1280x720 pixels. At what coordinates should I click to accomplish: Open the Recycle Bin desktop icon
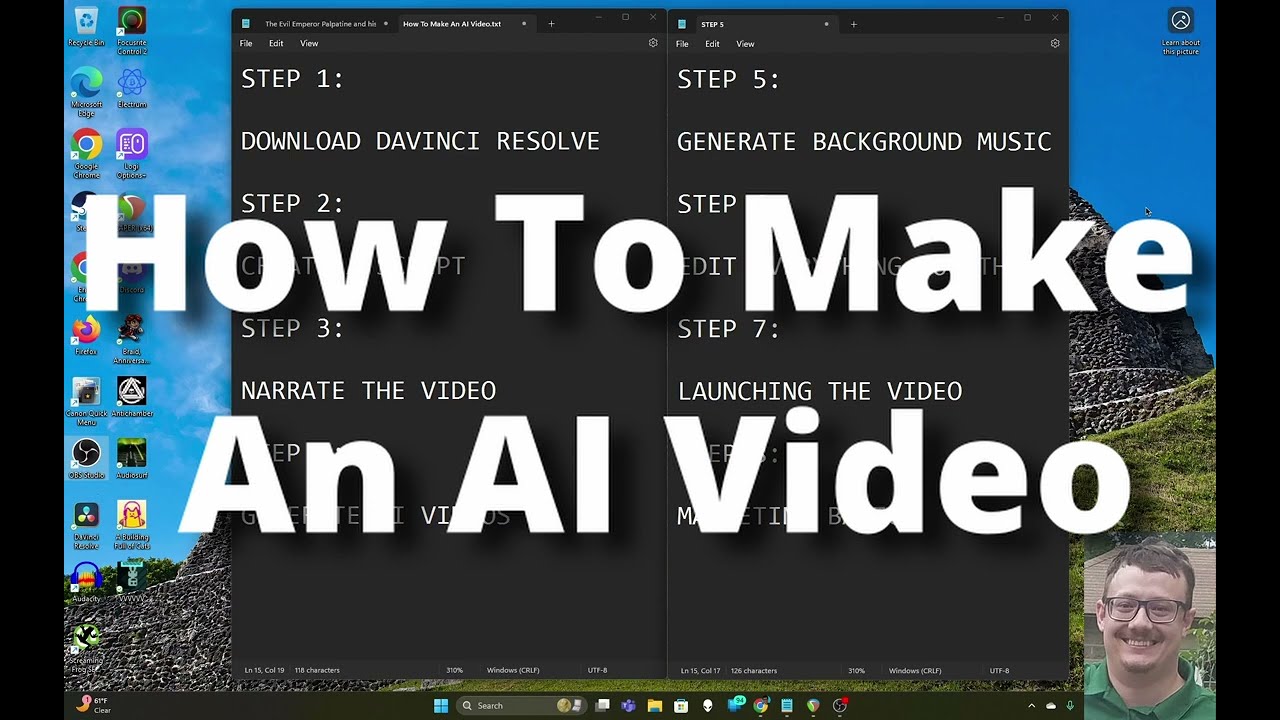point(86,27)
